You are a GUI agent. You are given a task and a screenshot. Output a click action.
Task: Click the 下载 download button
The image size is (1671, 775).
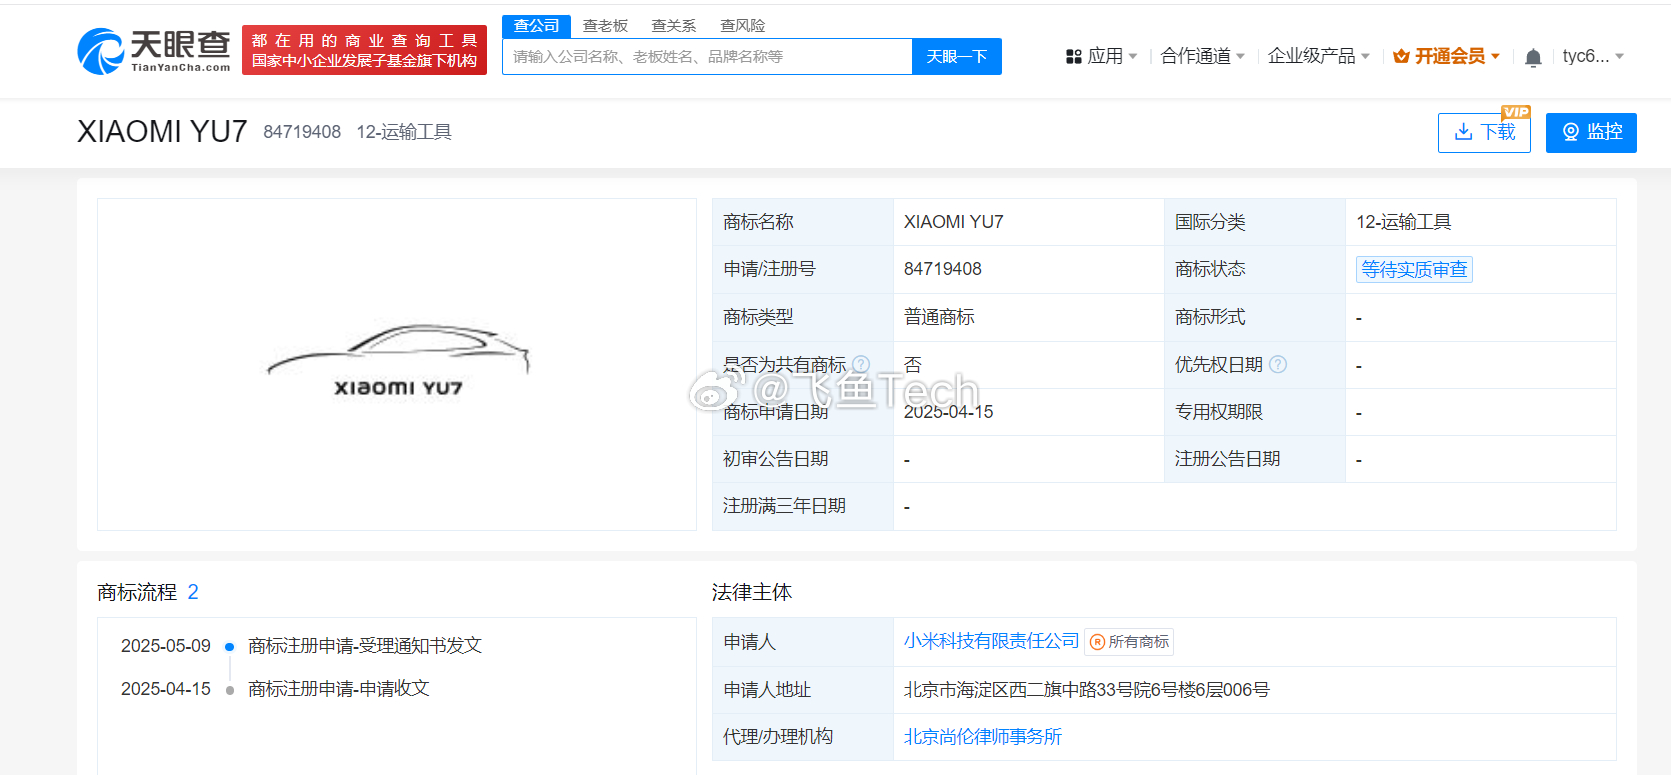point(1484,133)
